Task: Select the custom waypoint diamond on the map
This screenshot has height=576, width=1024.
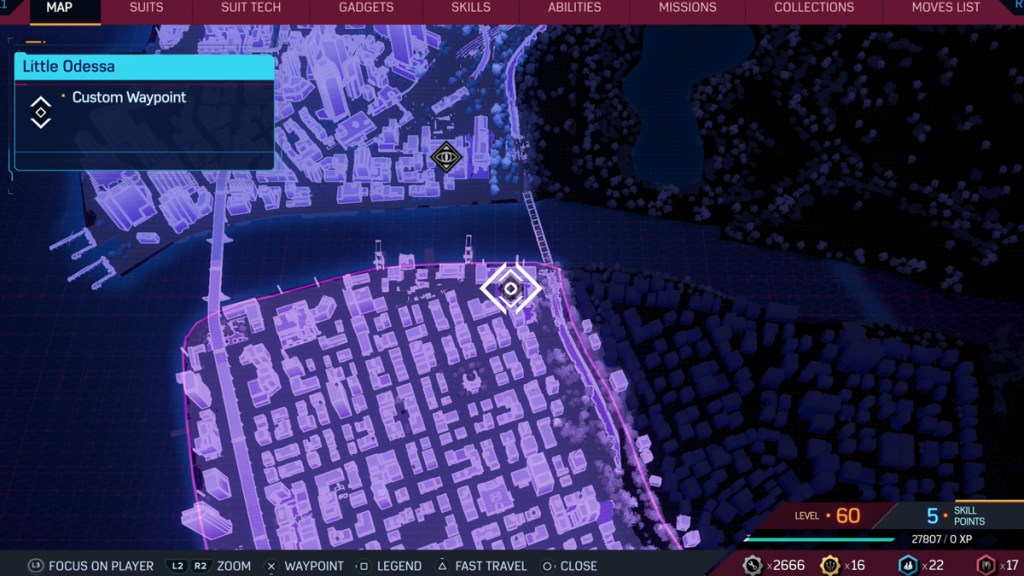Action: pos(510,289)
